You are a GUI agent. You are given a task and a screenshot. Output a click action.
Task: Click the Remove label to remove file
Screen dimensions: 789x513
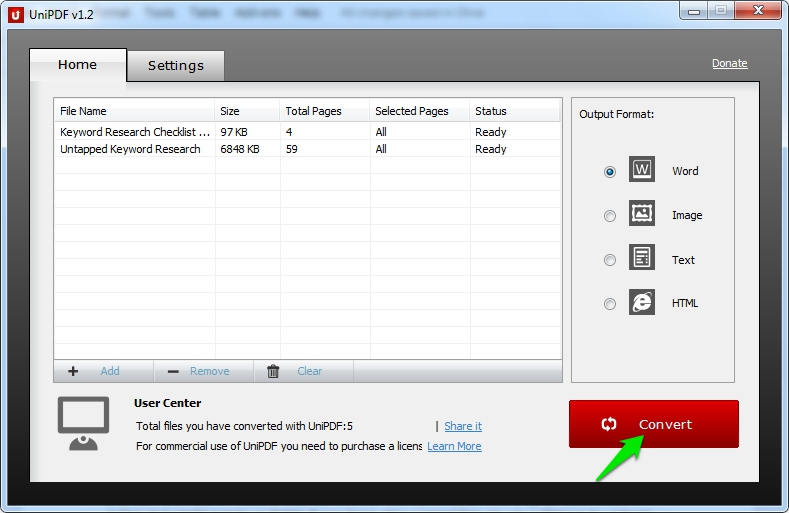[209, 371]
